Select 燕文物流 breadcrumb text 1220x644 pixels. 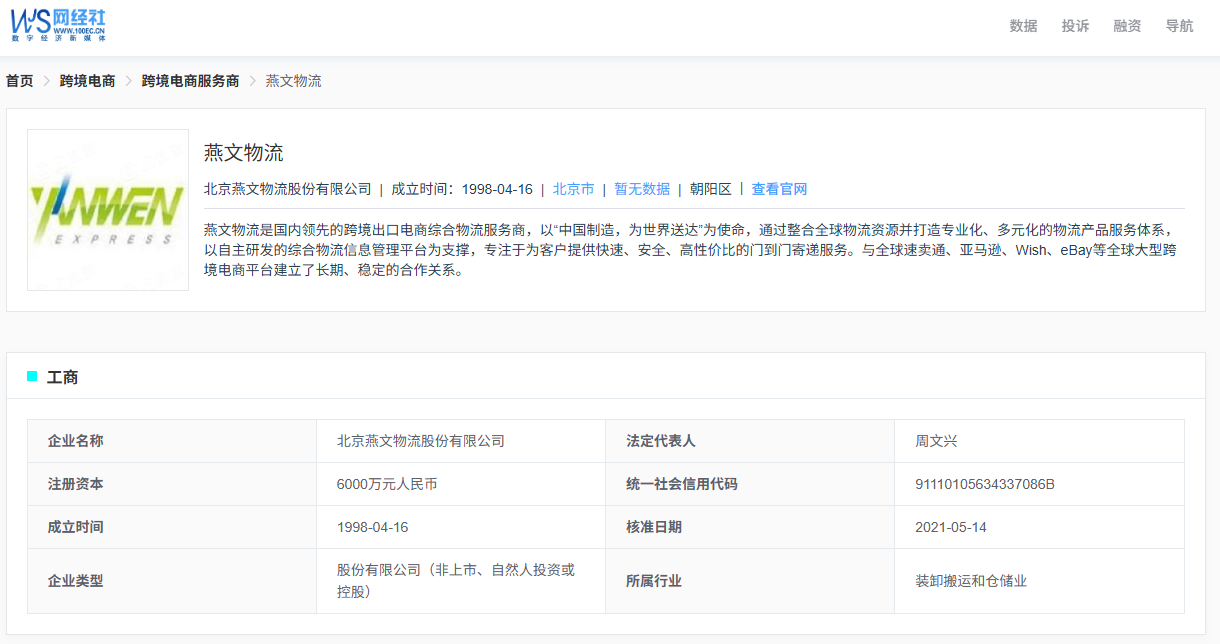coord(293,81)
